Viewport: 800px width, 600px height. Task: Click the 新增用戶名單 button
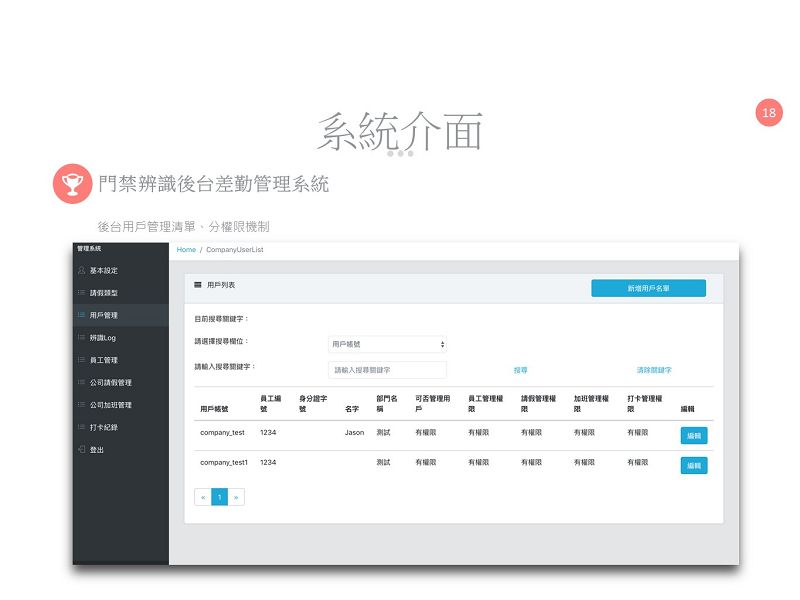[648, 288]
